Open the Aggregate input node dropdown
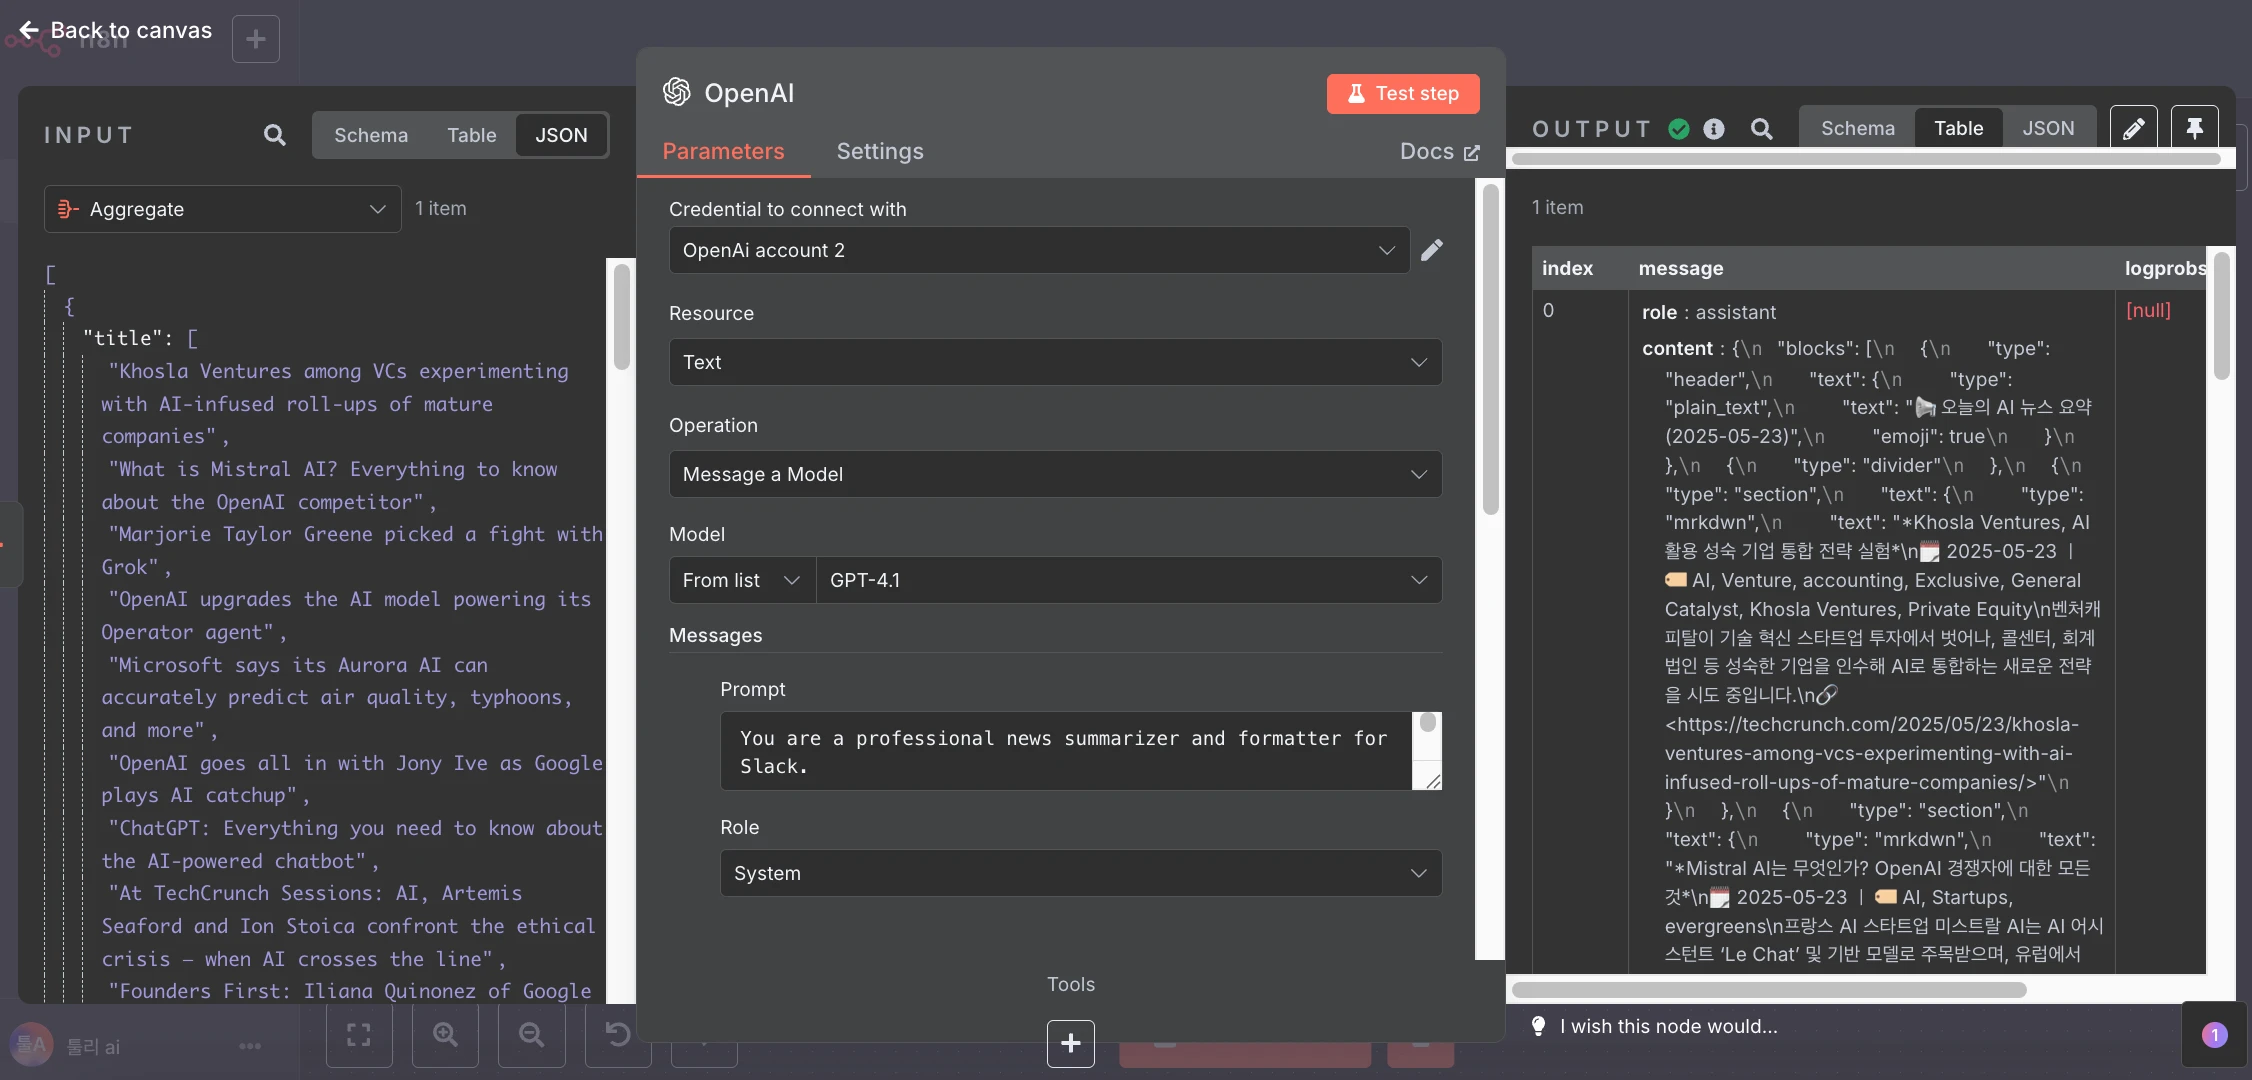Screen dimensions: 2252x1080 [x=223, y=209]
